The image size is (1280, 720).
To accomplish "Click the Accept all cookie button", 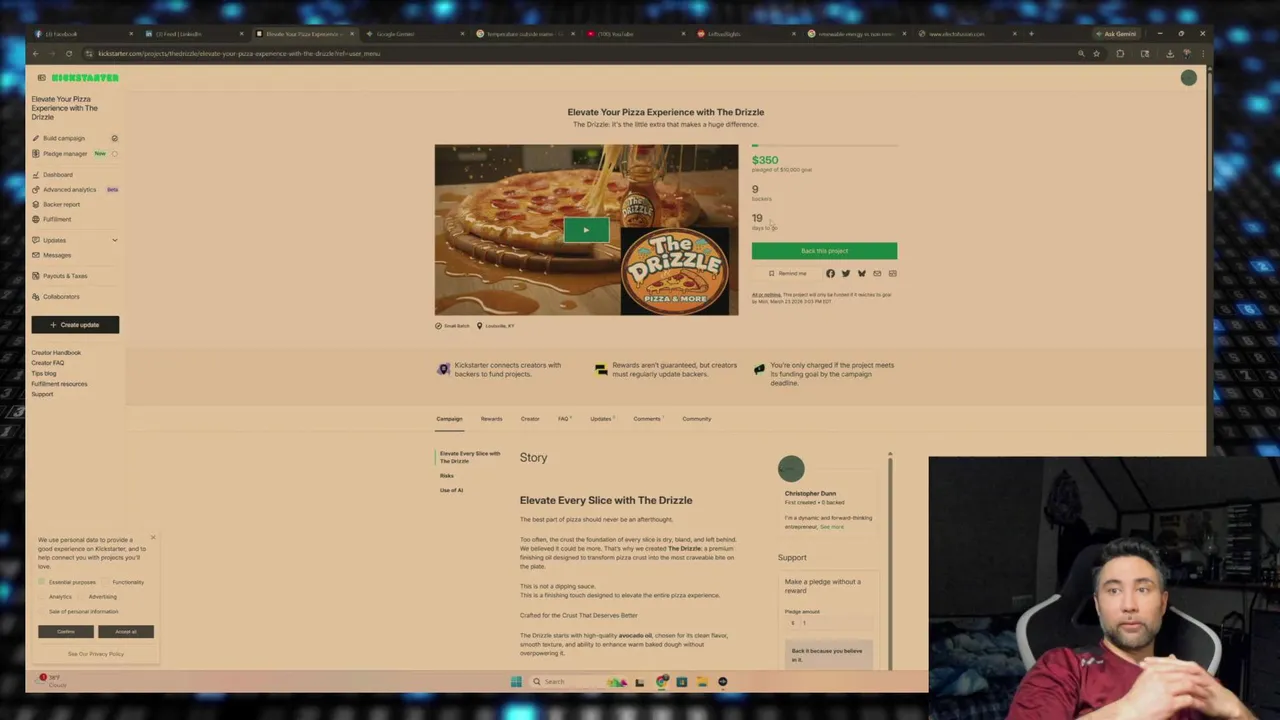I will (x=126, y=632).
